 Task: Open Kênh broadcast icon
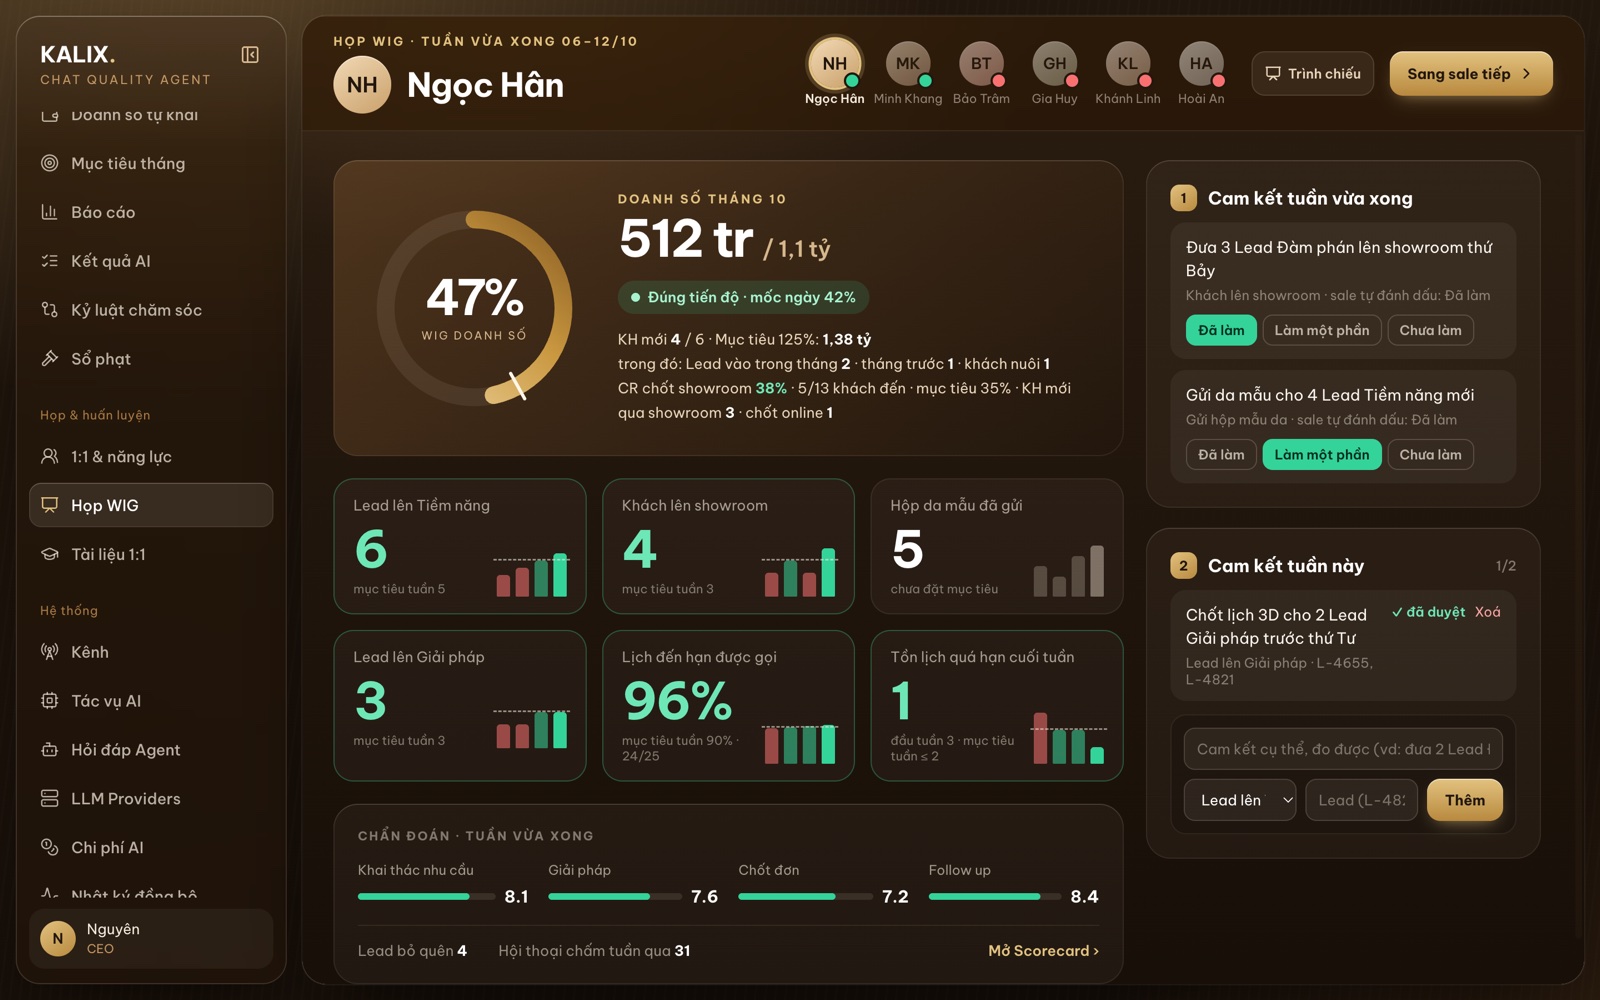[x=49, y=652]
